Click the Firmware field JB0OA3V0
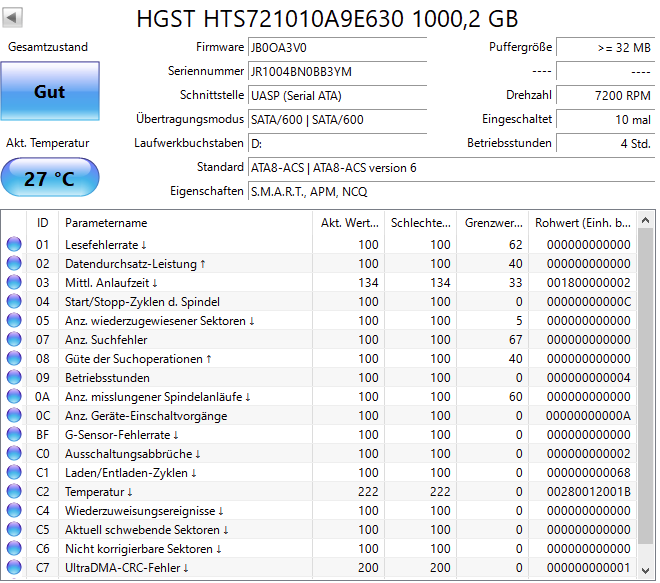 [338, 47]
